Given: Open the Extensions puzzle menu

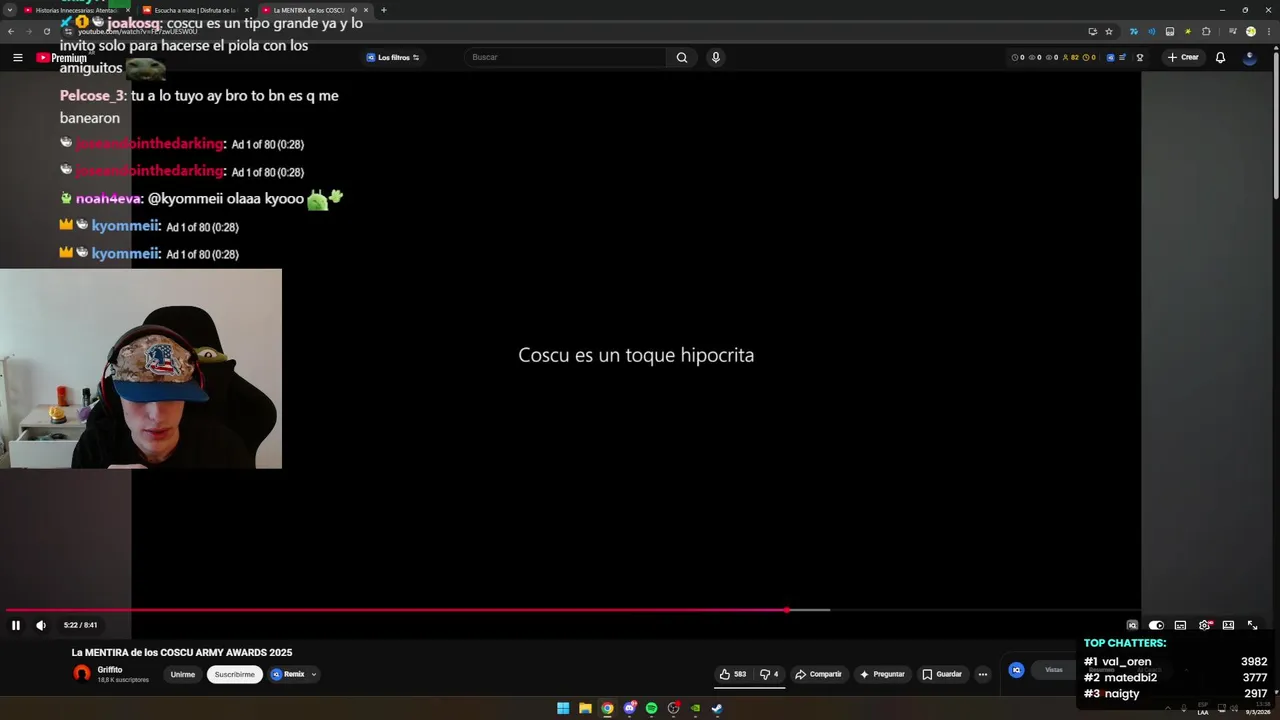Looking at the screenshot, I should [x=1206, y=31].
